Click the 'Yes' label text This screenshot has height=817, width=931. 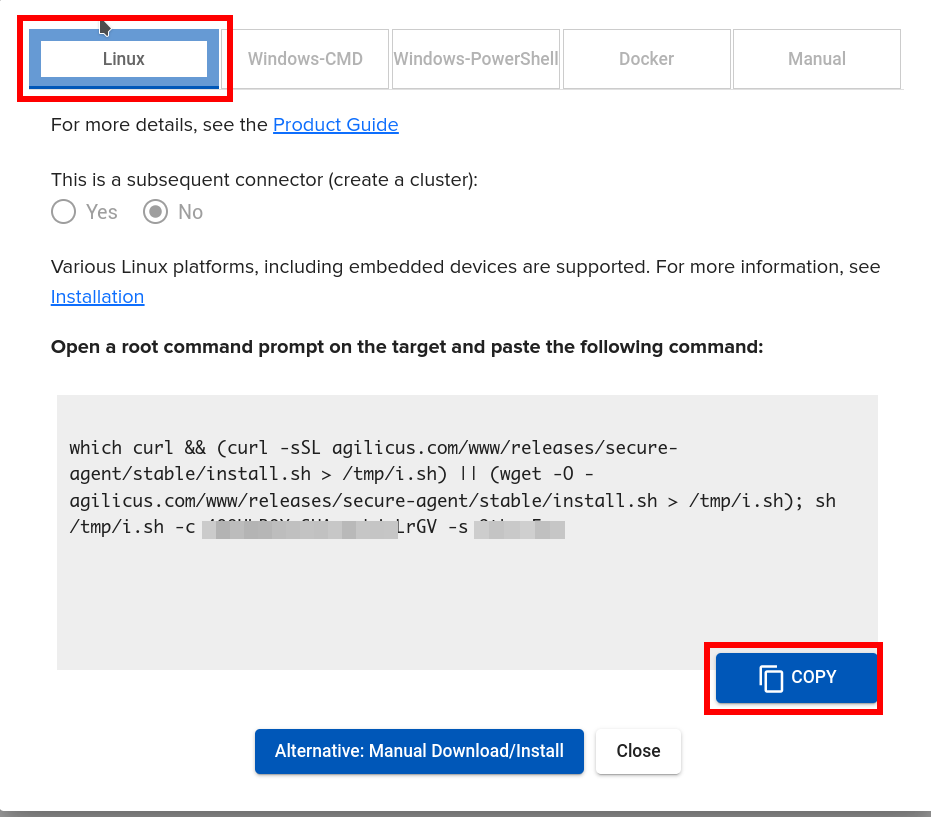point(102,212)
